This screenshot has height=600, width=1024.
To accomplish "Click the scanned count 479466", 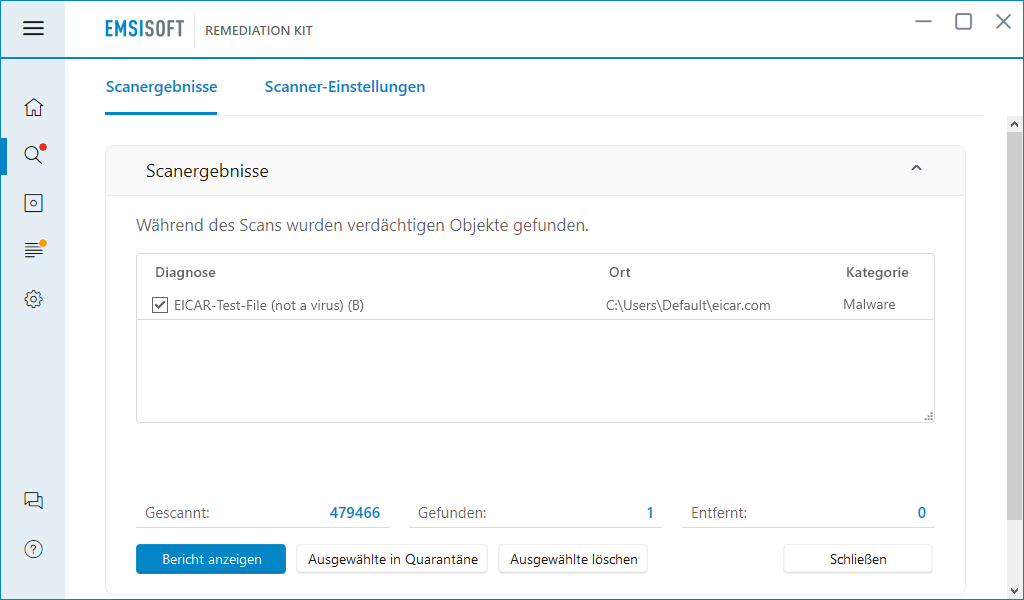I will pyautogui.click(x=355, y=513).
